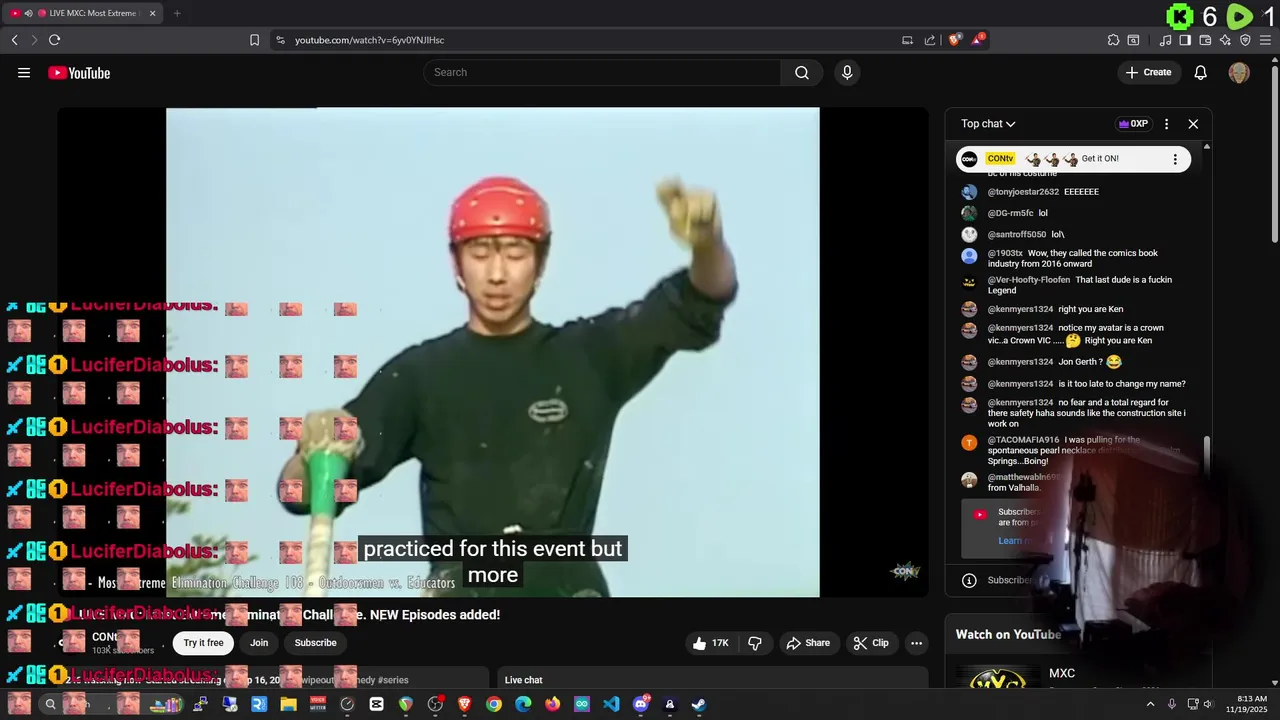1280x720 pixels.
Task: Open the browser extensions puzzle icon
Action: pyautogui.click(x=1113, y=40)
